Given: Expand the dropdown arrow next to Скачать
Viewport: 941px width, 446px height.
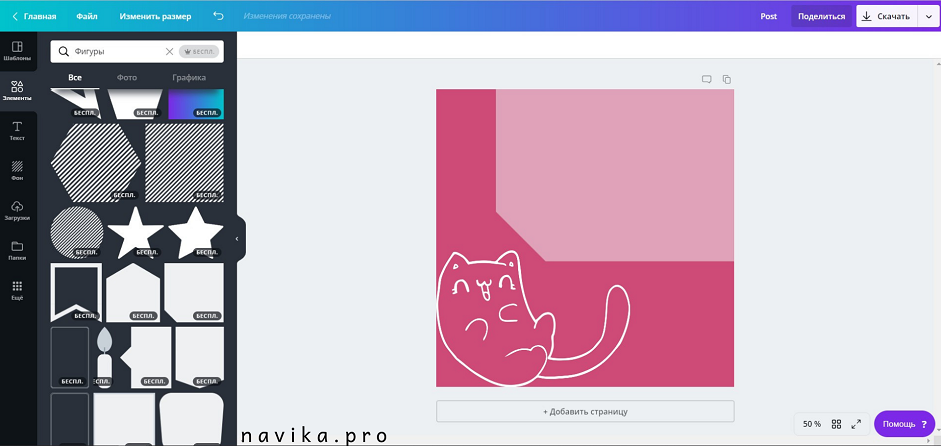Looking at the screenshot, I should click(x=927, y=16).
